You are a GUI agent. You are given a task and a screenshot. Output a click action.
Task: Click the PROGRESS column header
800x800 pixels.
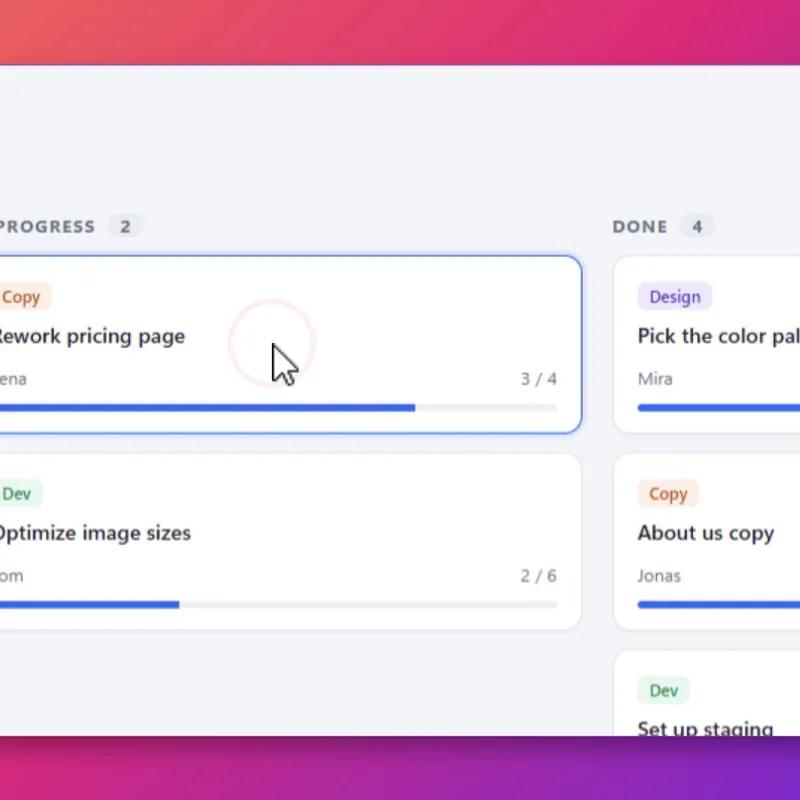tap(47, 227)
